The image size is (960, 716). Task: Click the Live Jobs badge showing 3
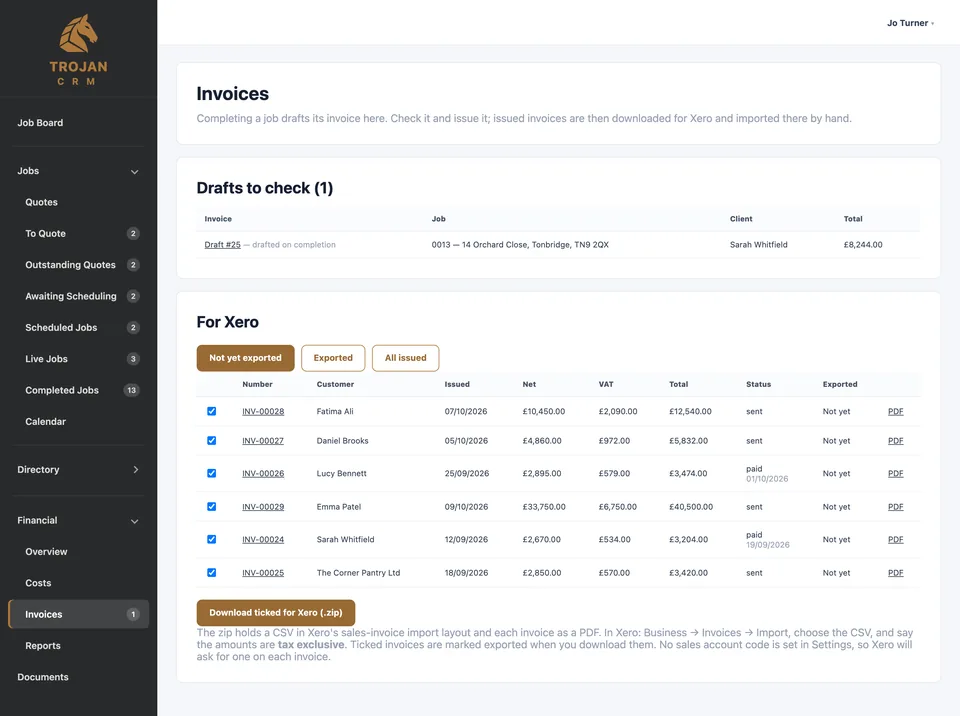[133, 359]
